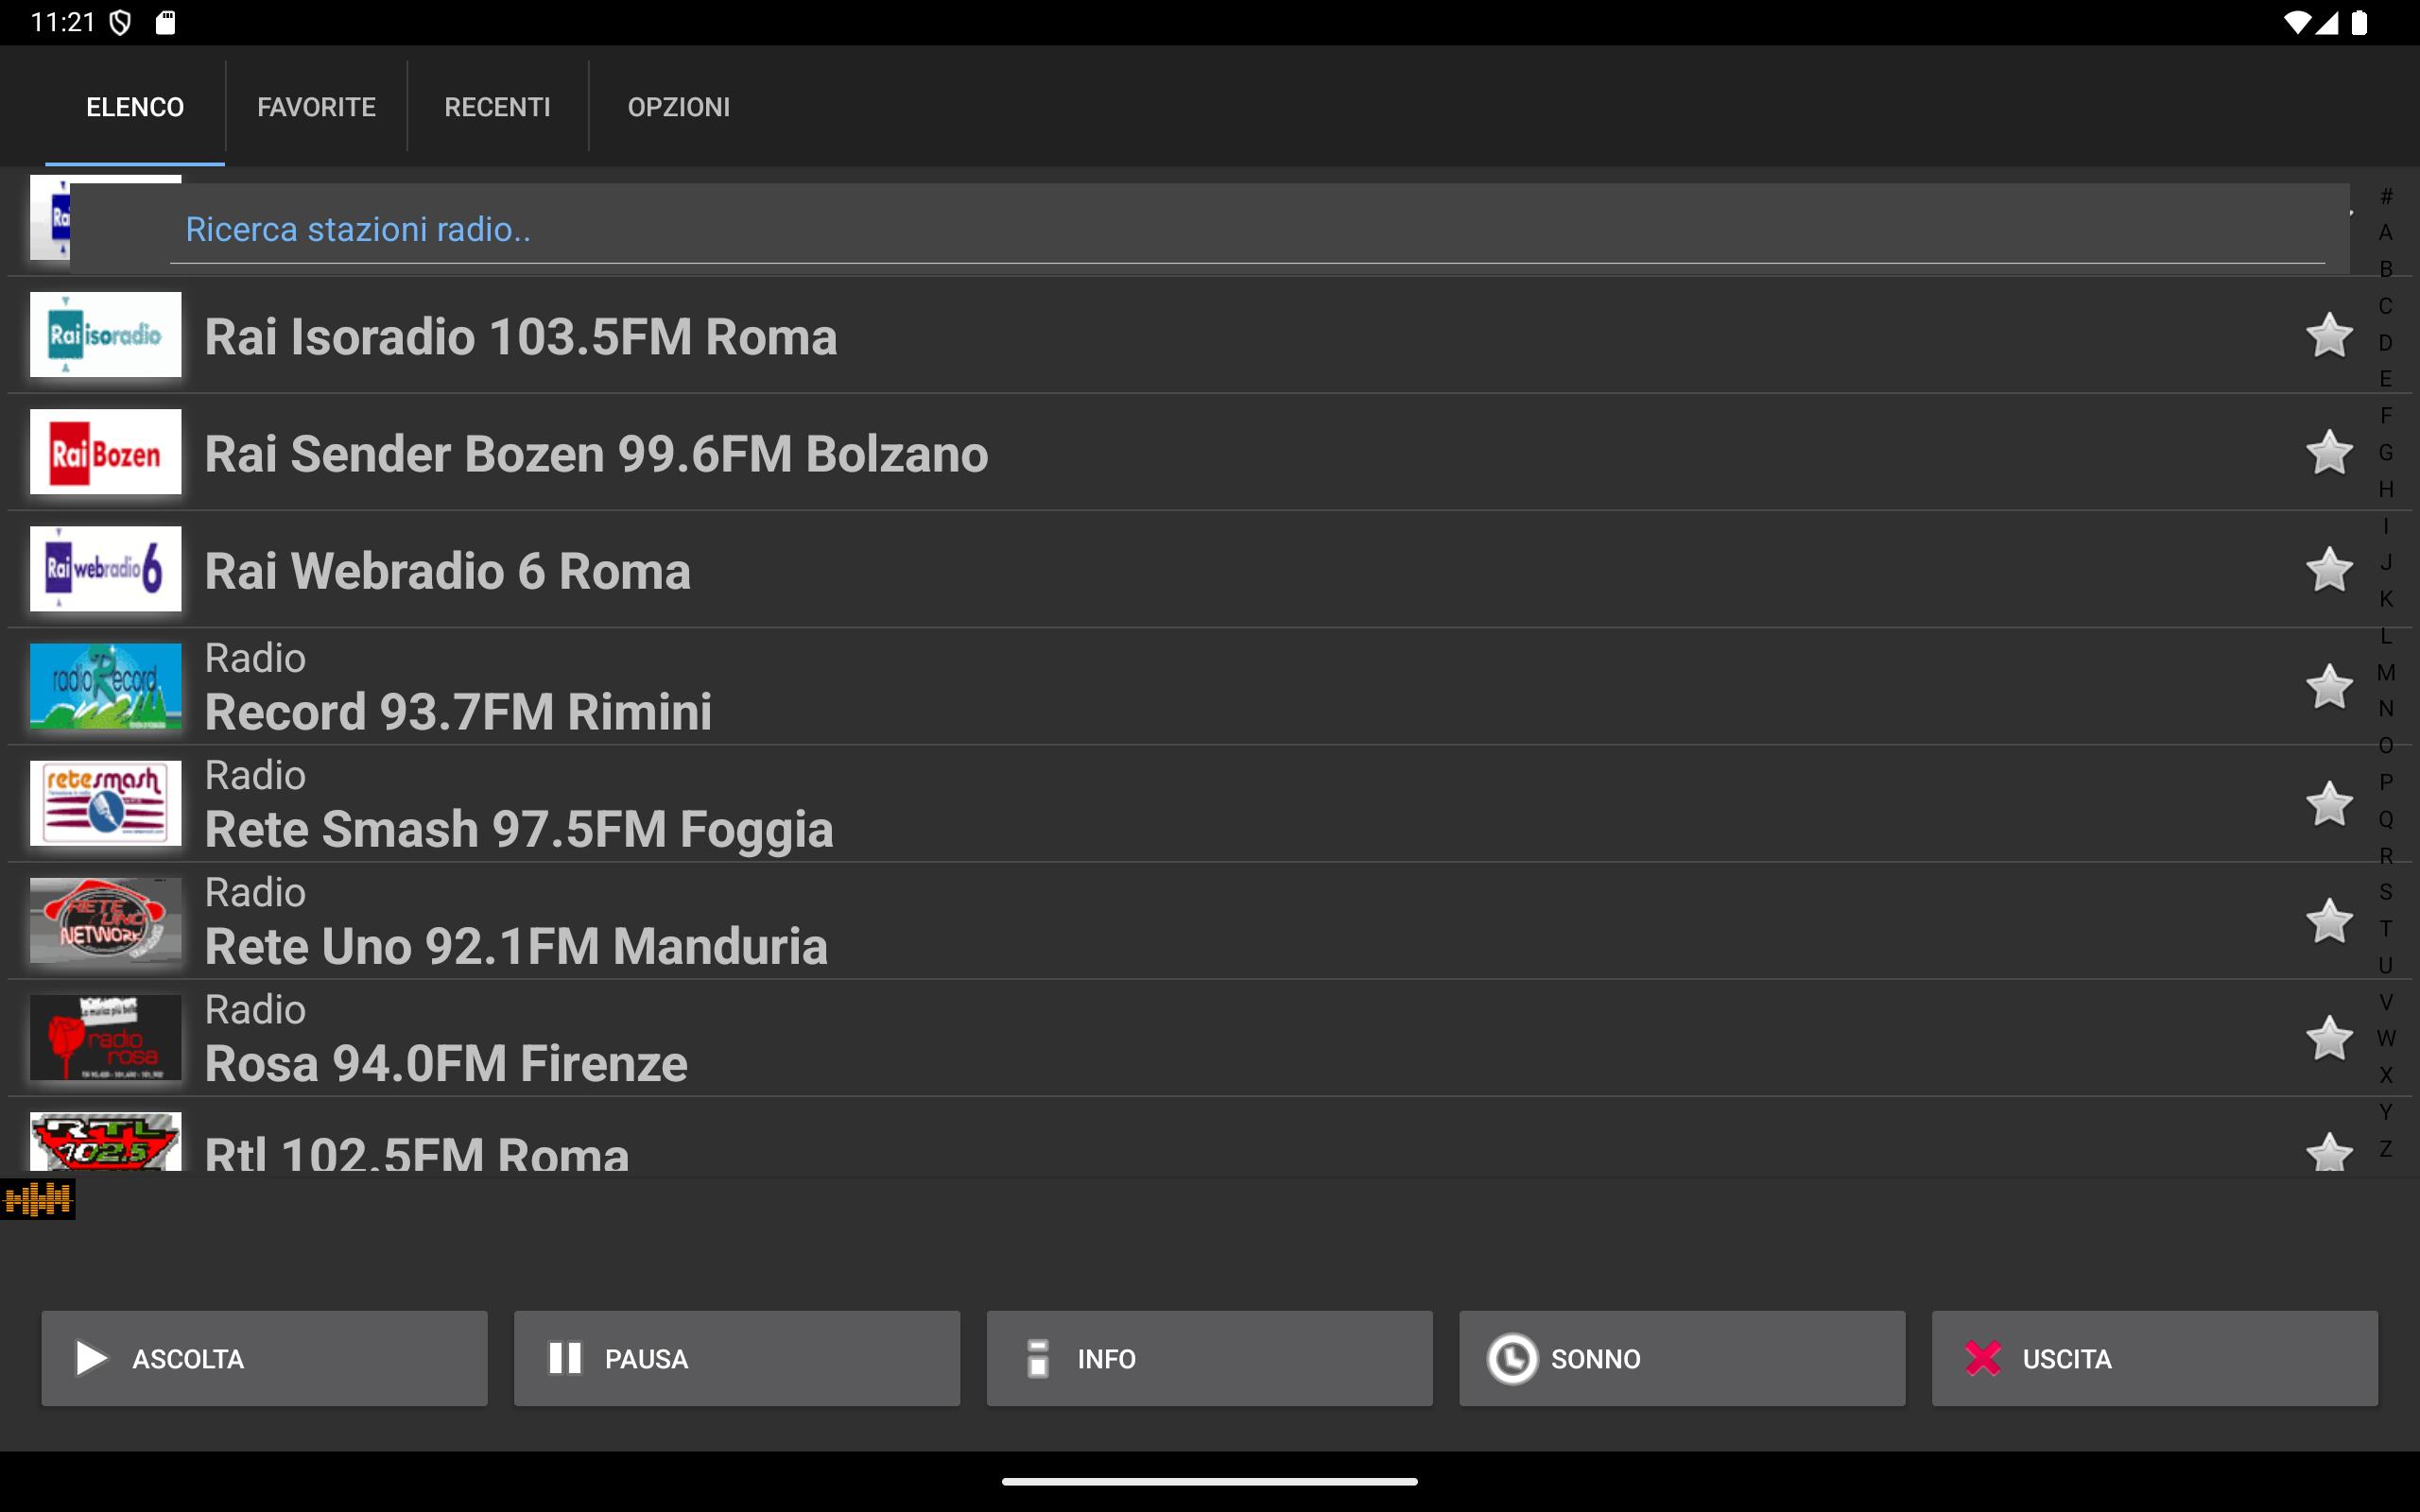
Task: Tap the Rai Isoradio logo thumbnail
Action: (105, 334)
